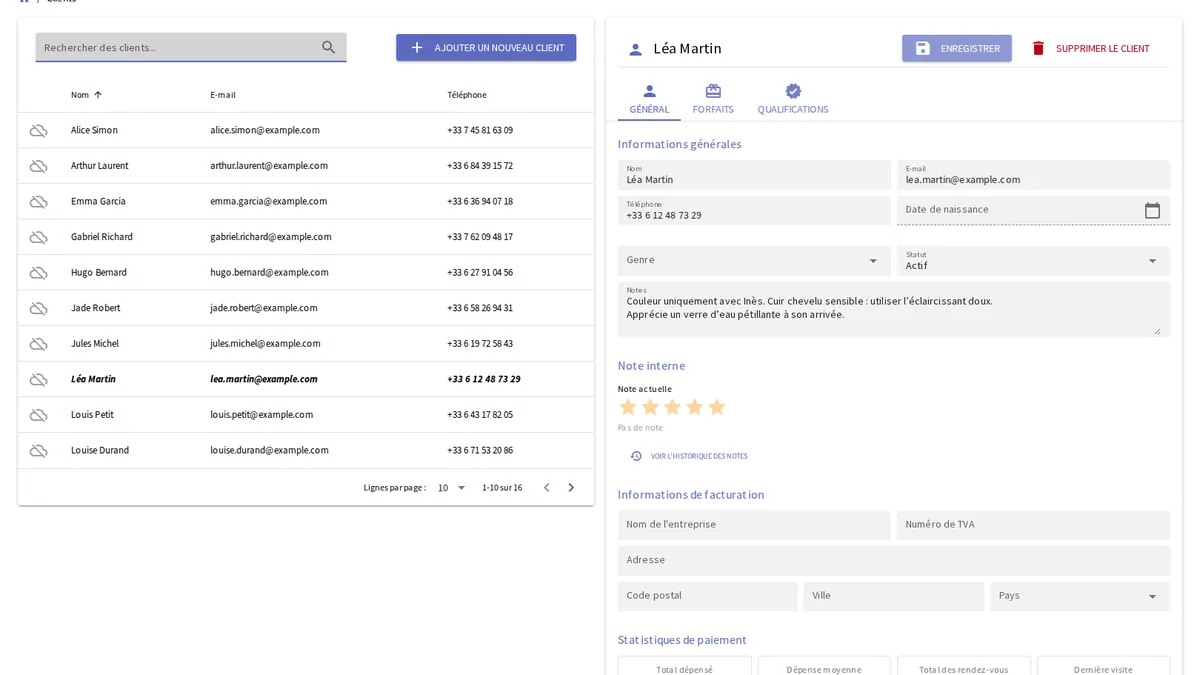
Task: Open the birth date calendar picker
Action: [x=1152, y=210]
